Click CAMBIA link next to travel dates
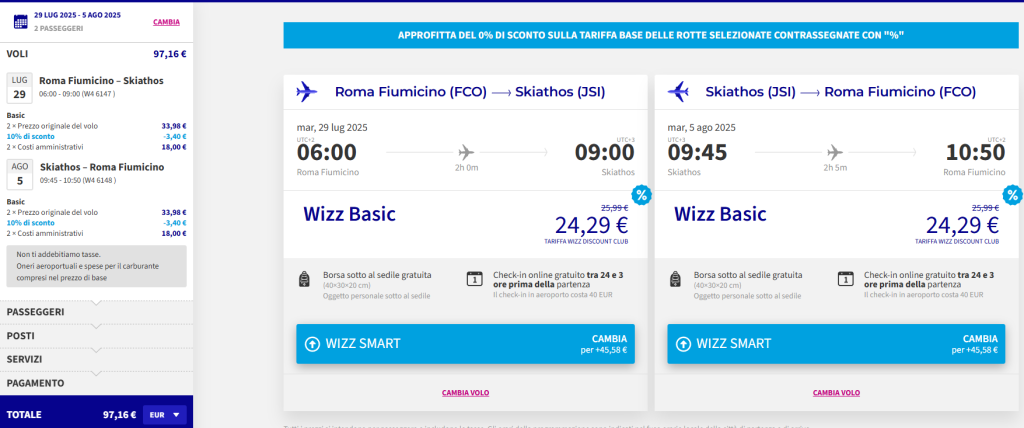The image size is (1024, 428). coord(167,22)
